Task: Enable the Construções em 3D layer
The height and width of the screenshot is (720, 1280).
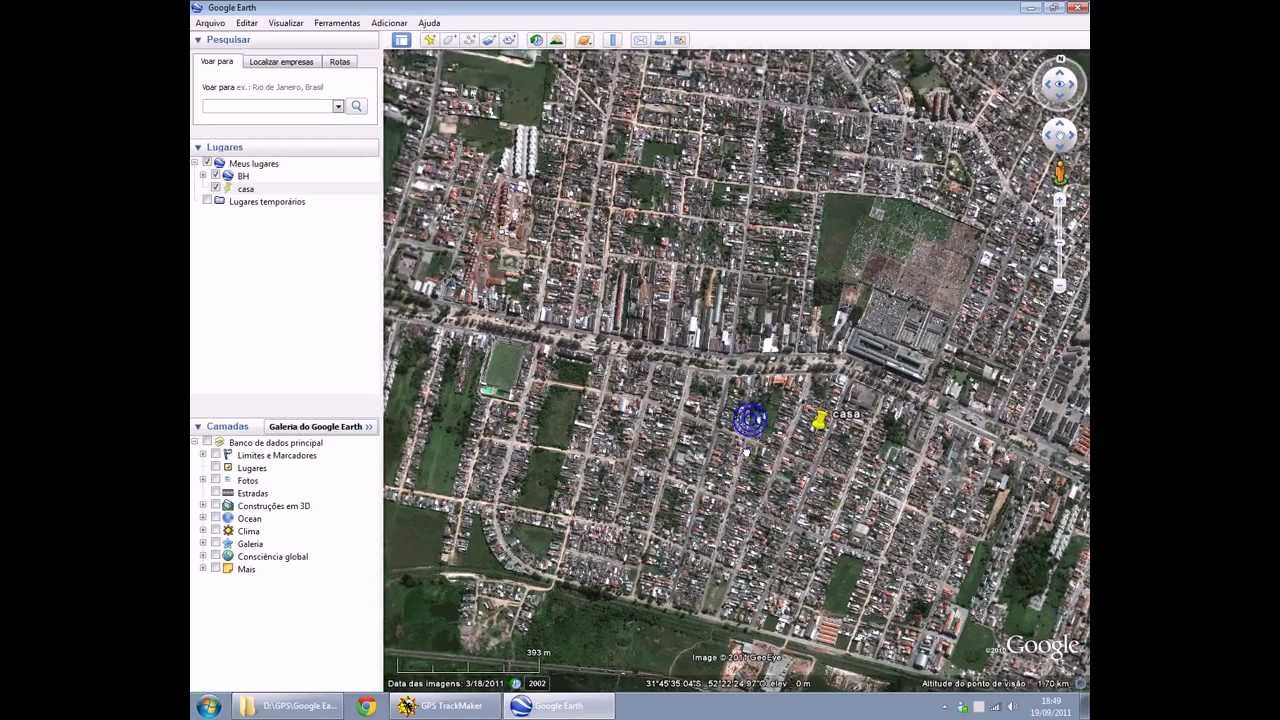Action: pos(215,506)
